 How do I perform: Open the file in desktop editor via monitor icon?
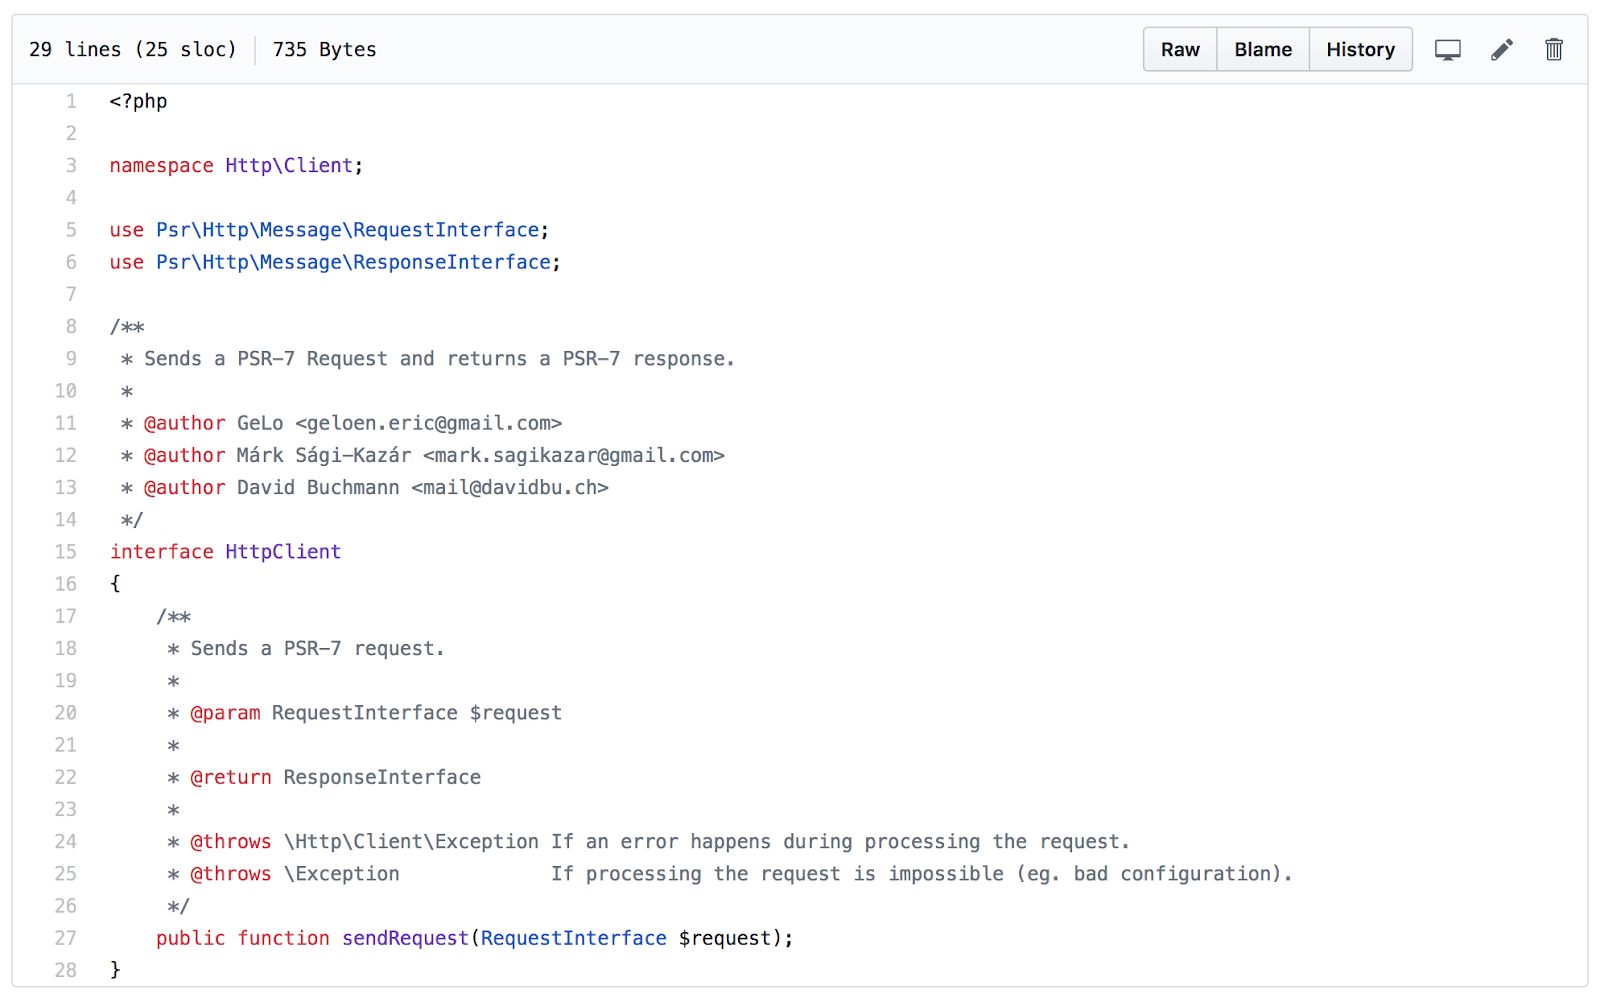(x=1447, y=48)
